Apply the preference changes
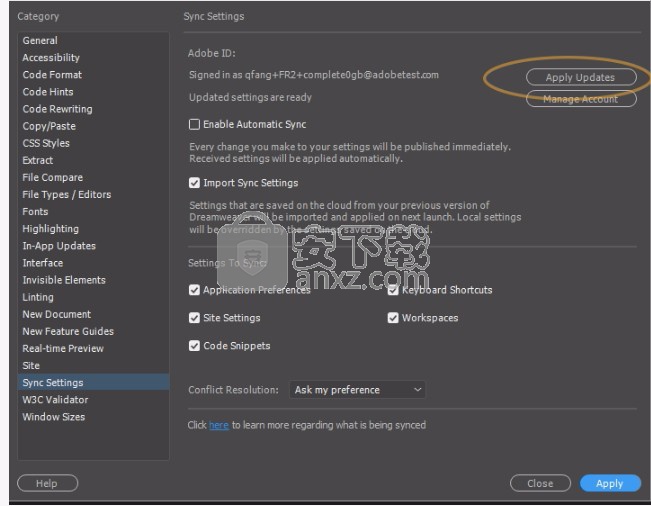 coord(610,483)
